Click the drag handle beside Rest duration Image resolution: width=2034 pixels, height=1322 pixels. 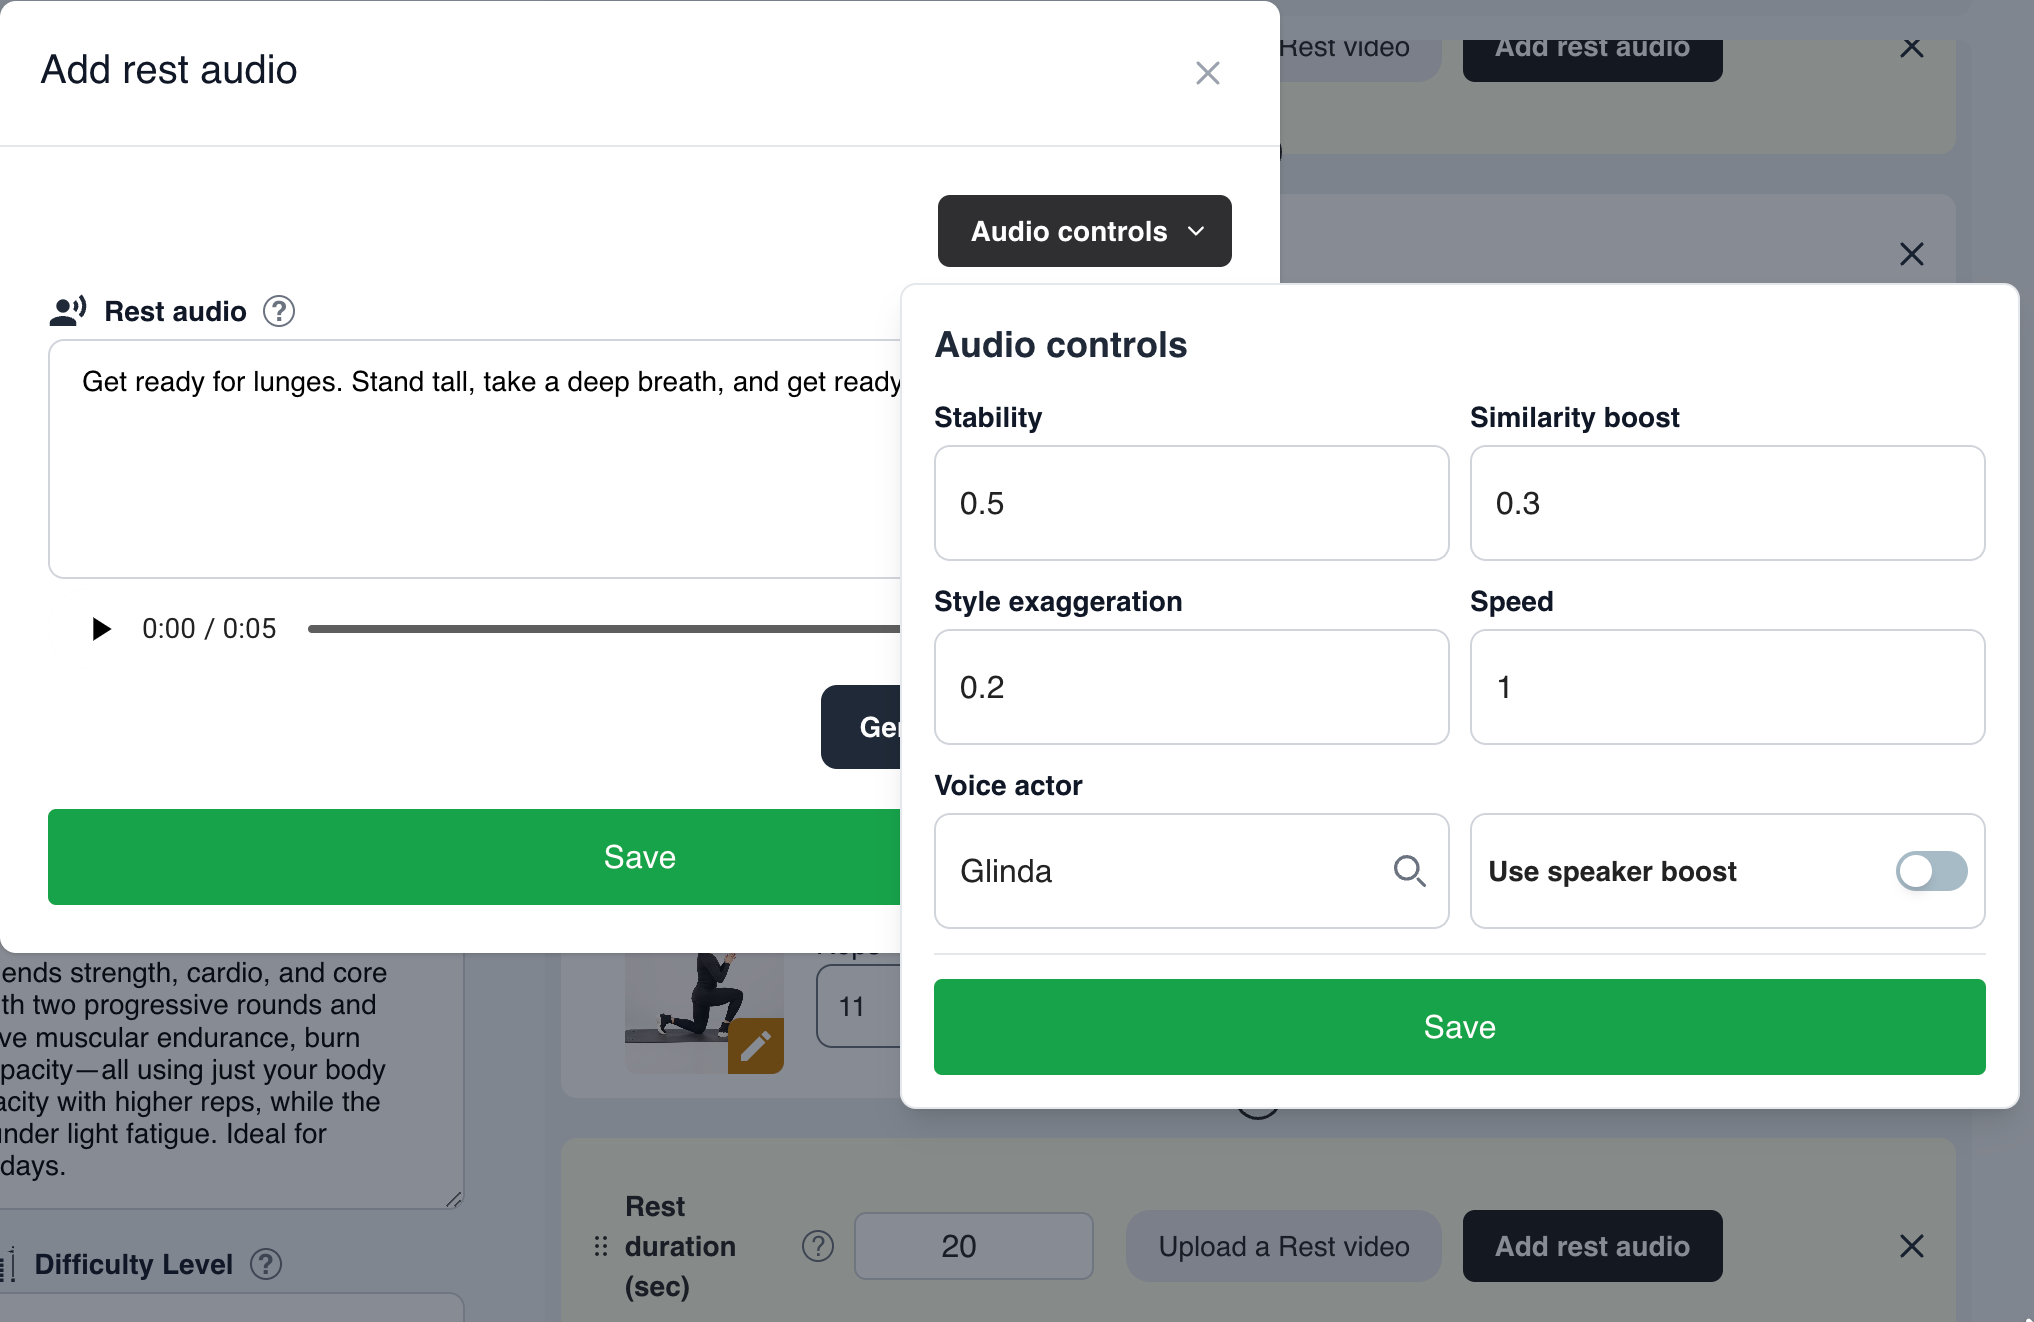point(601,1246)
